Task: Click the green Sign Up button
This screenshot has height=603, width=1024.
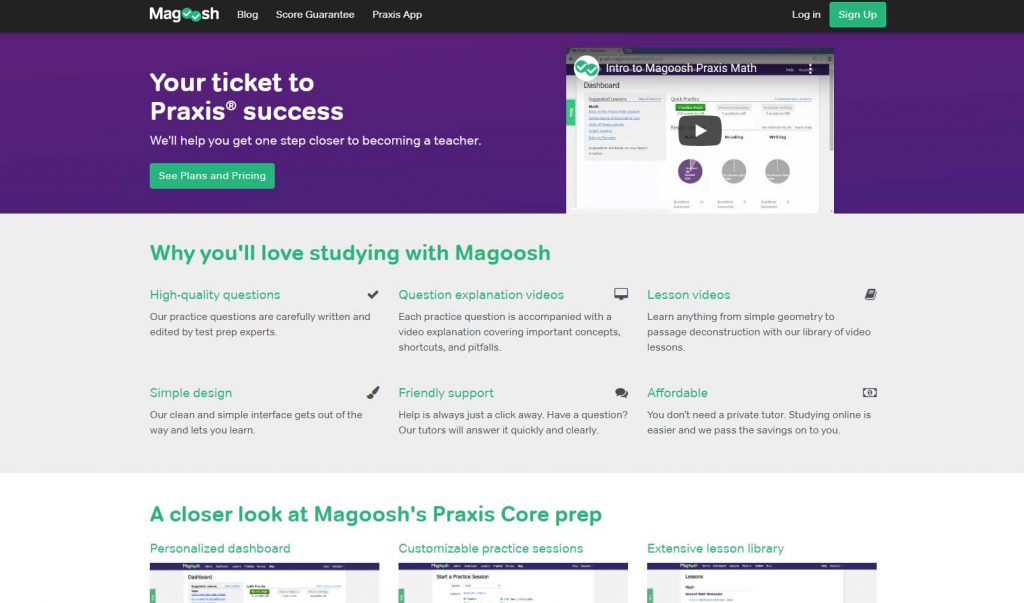Action: [x=857, y=14]
